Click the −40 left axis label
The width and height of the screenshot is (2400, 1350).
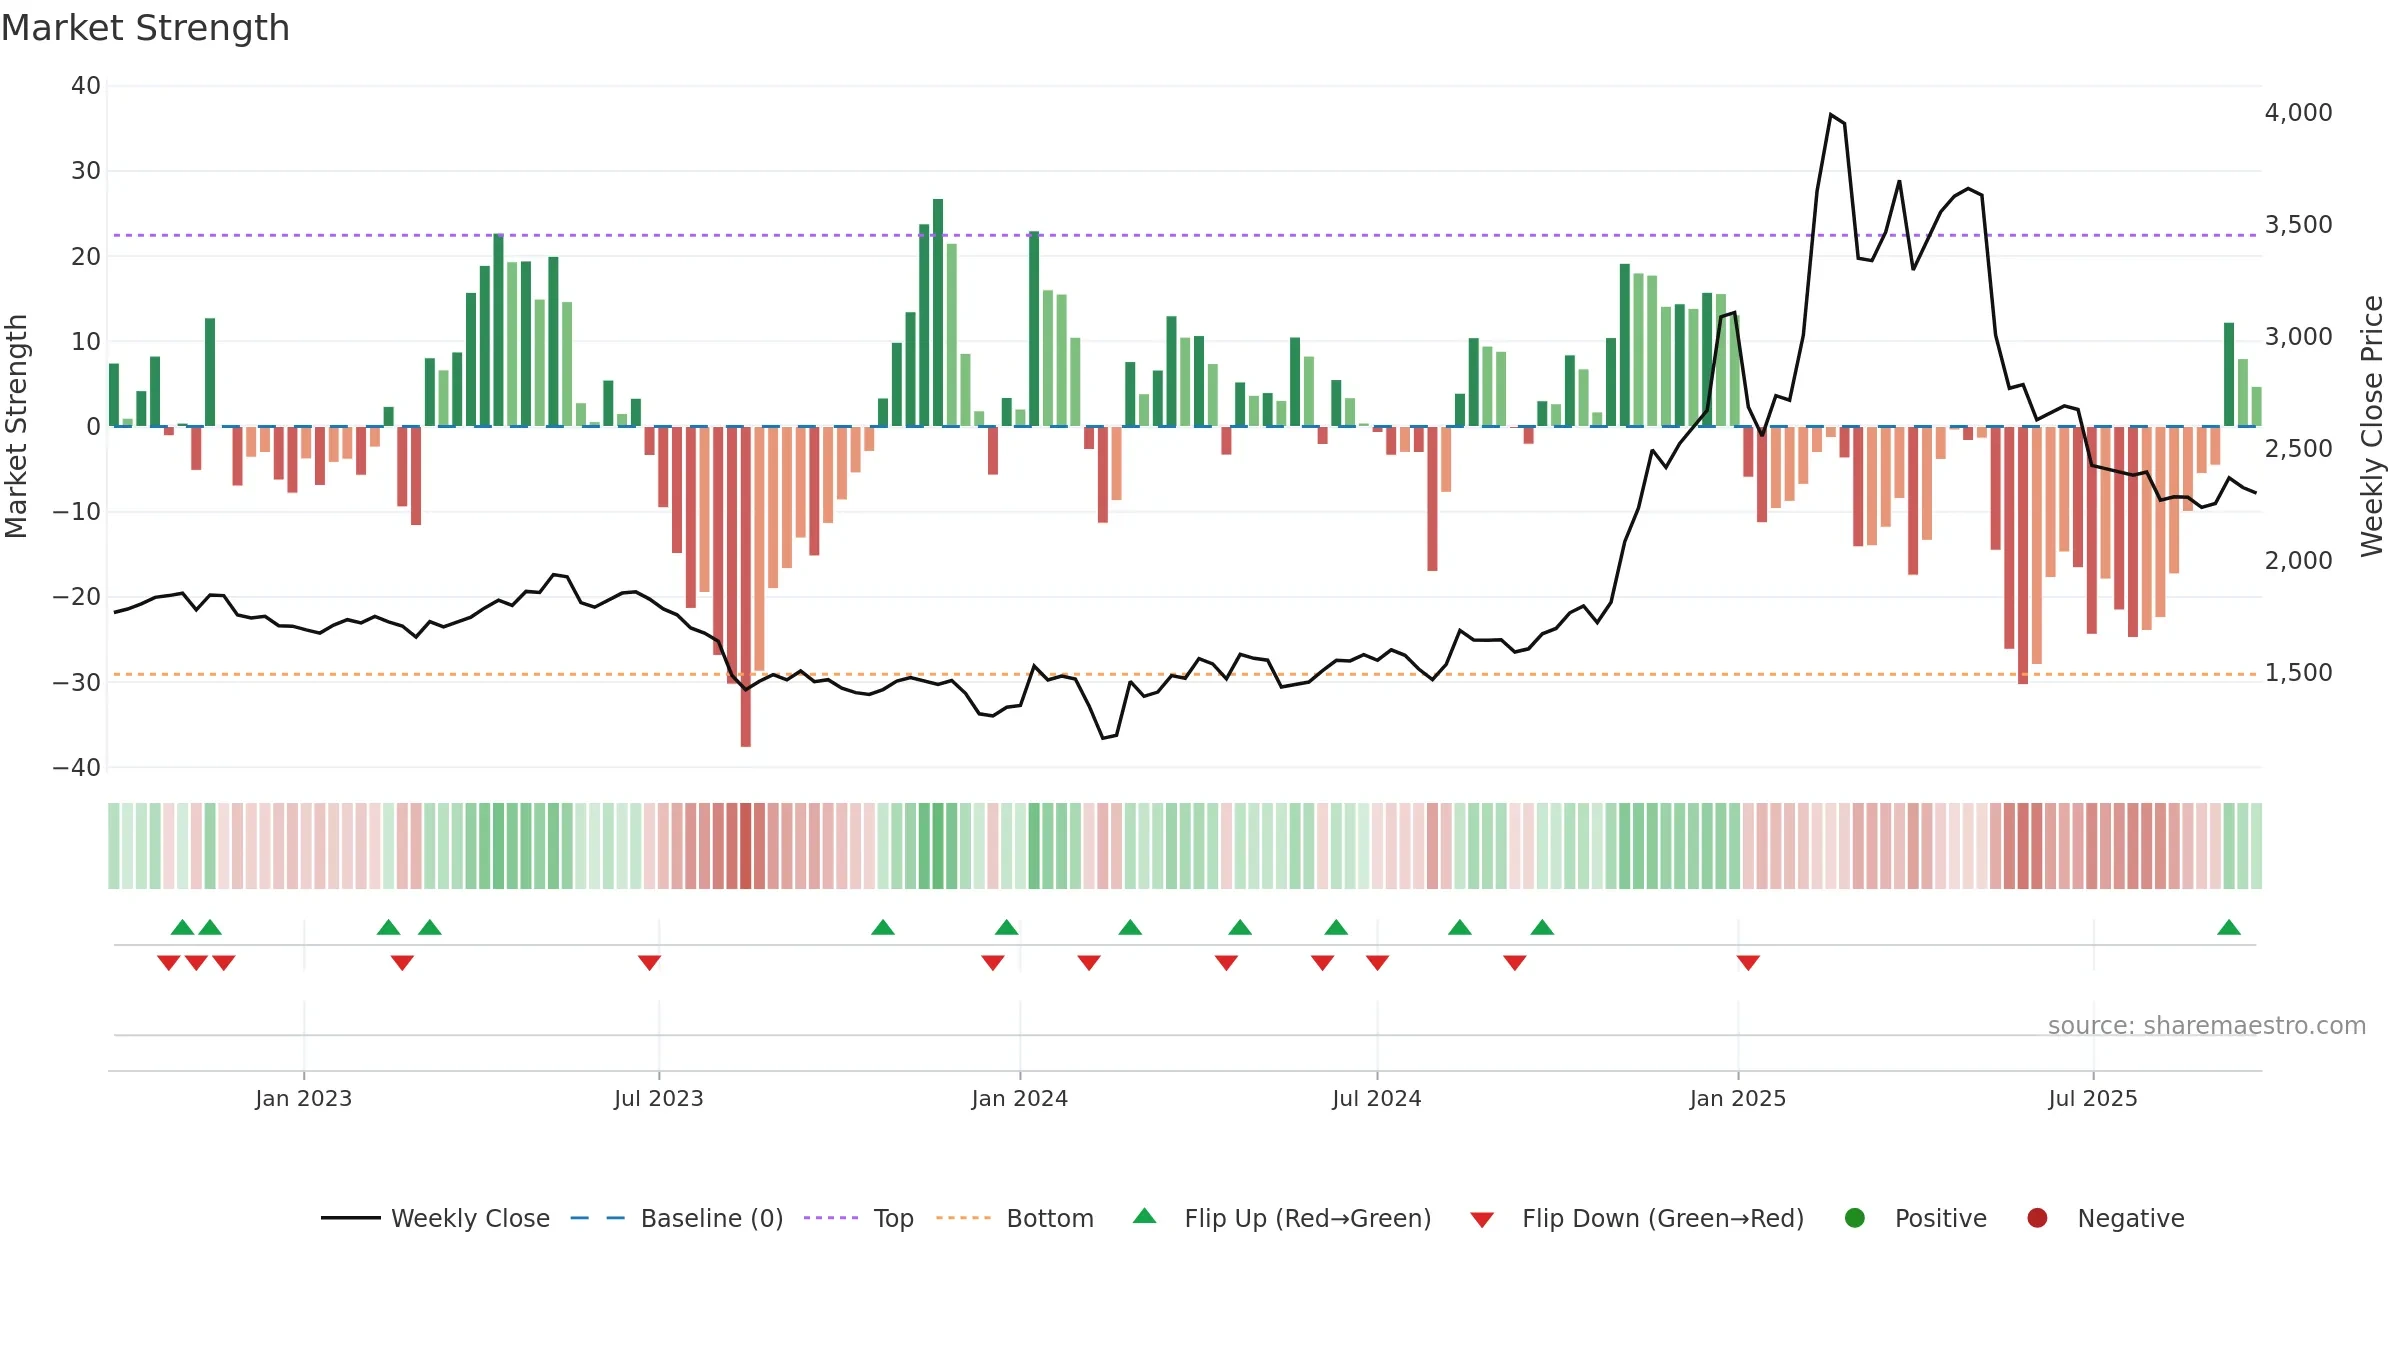point(77,768)
